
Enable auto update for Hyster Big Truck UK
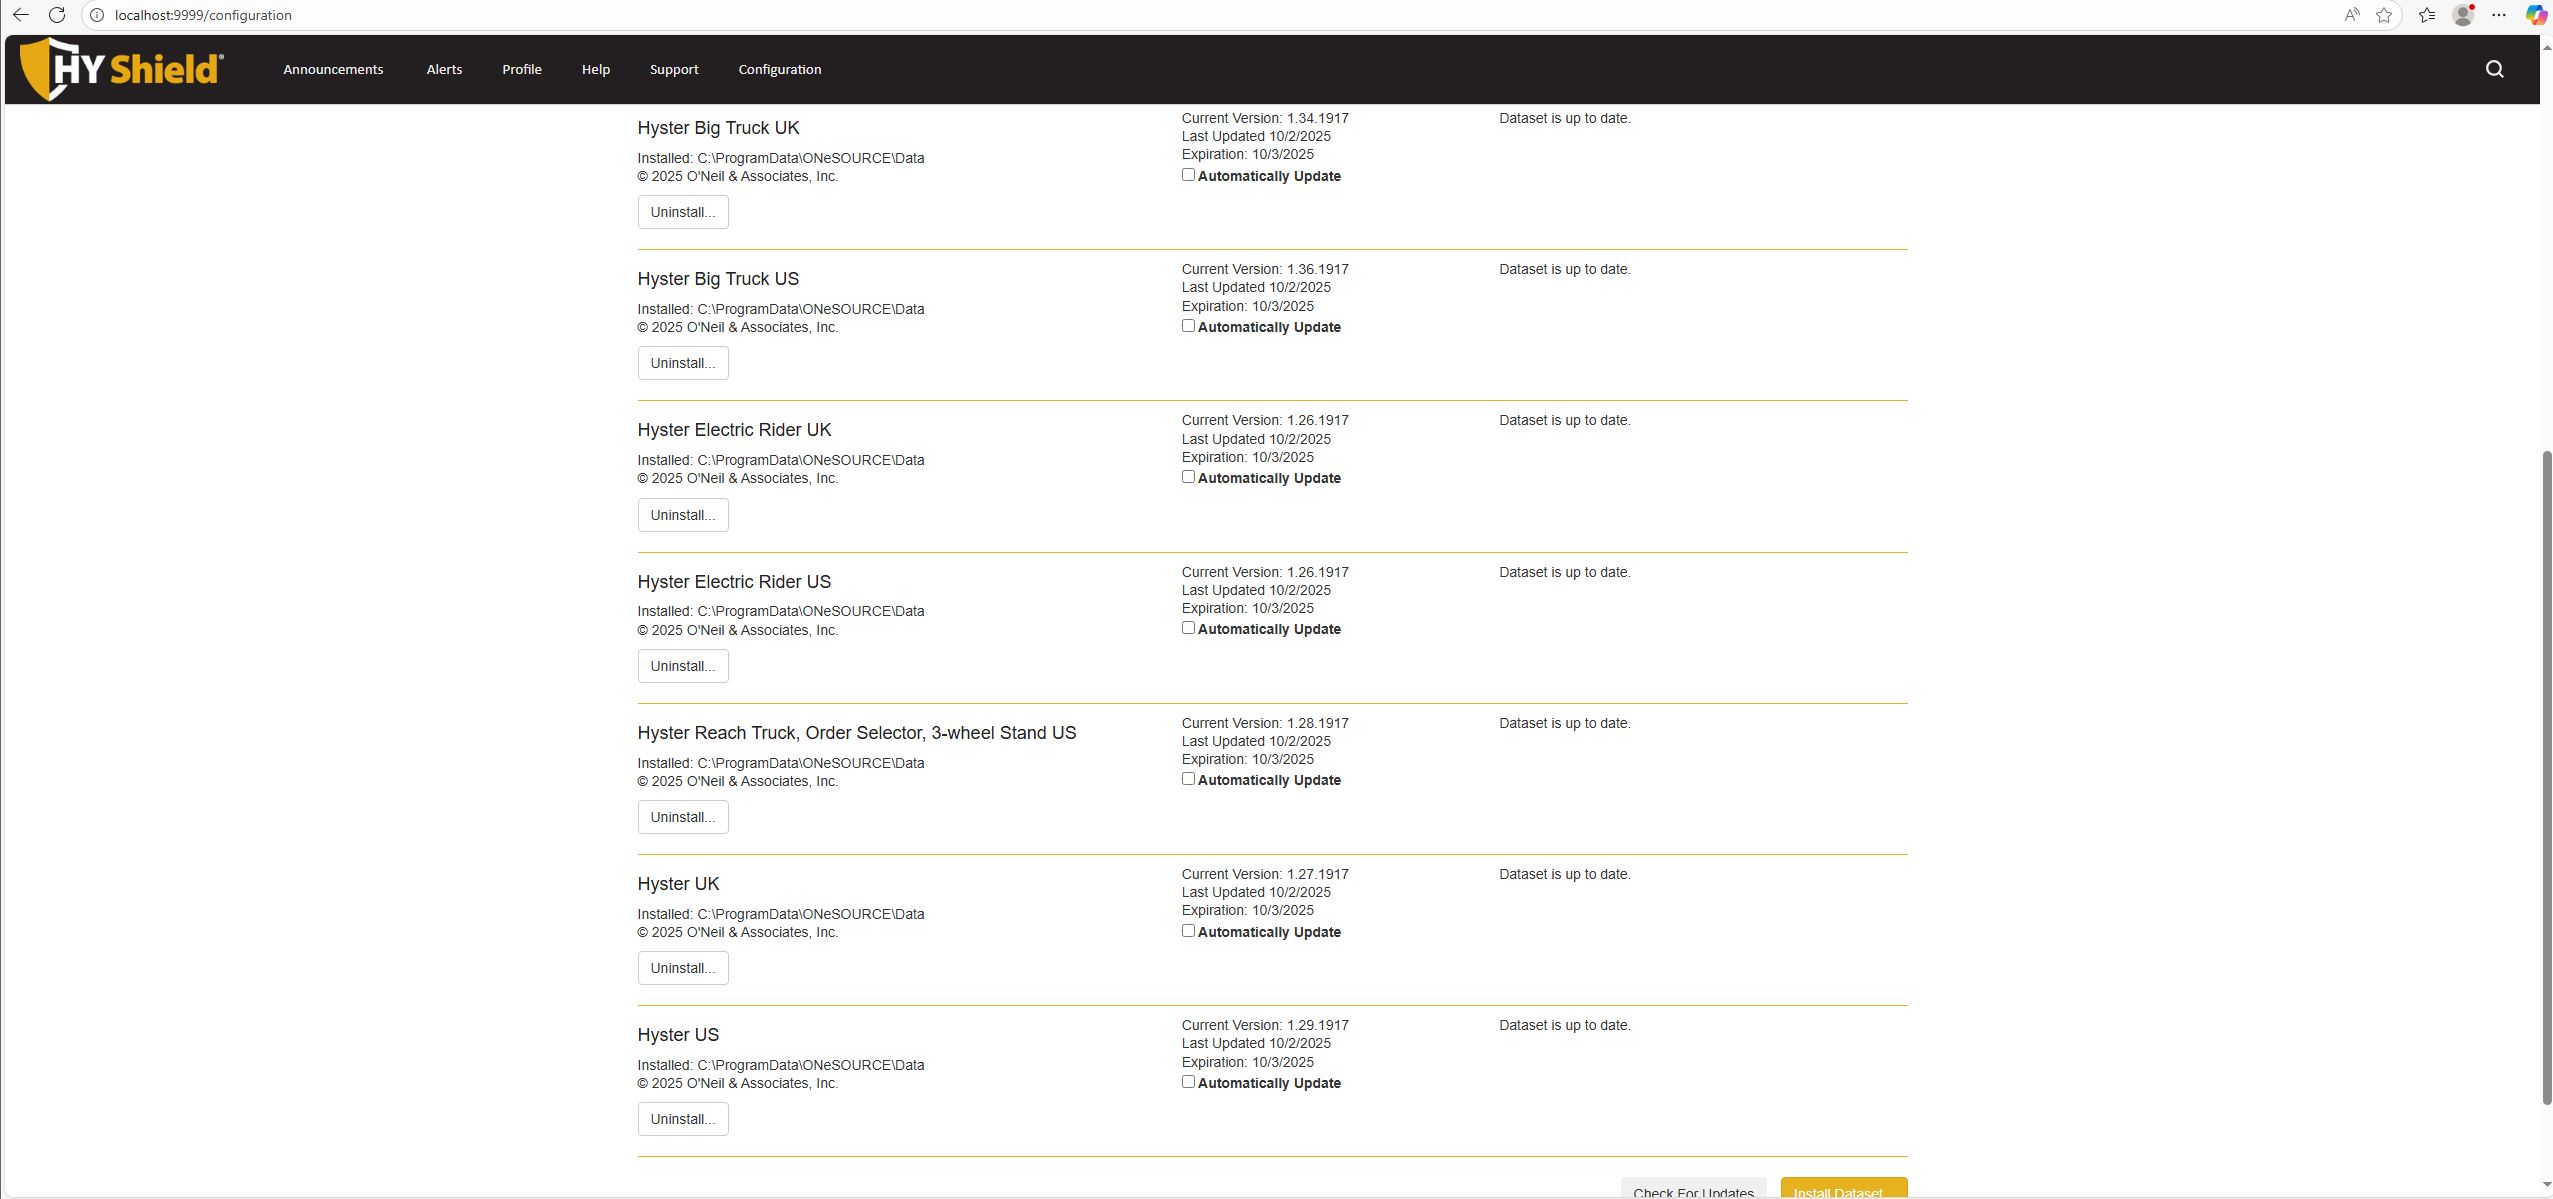[x=1188, y=175]
